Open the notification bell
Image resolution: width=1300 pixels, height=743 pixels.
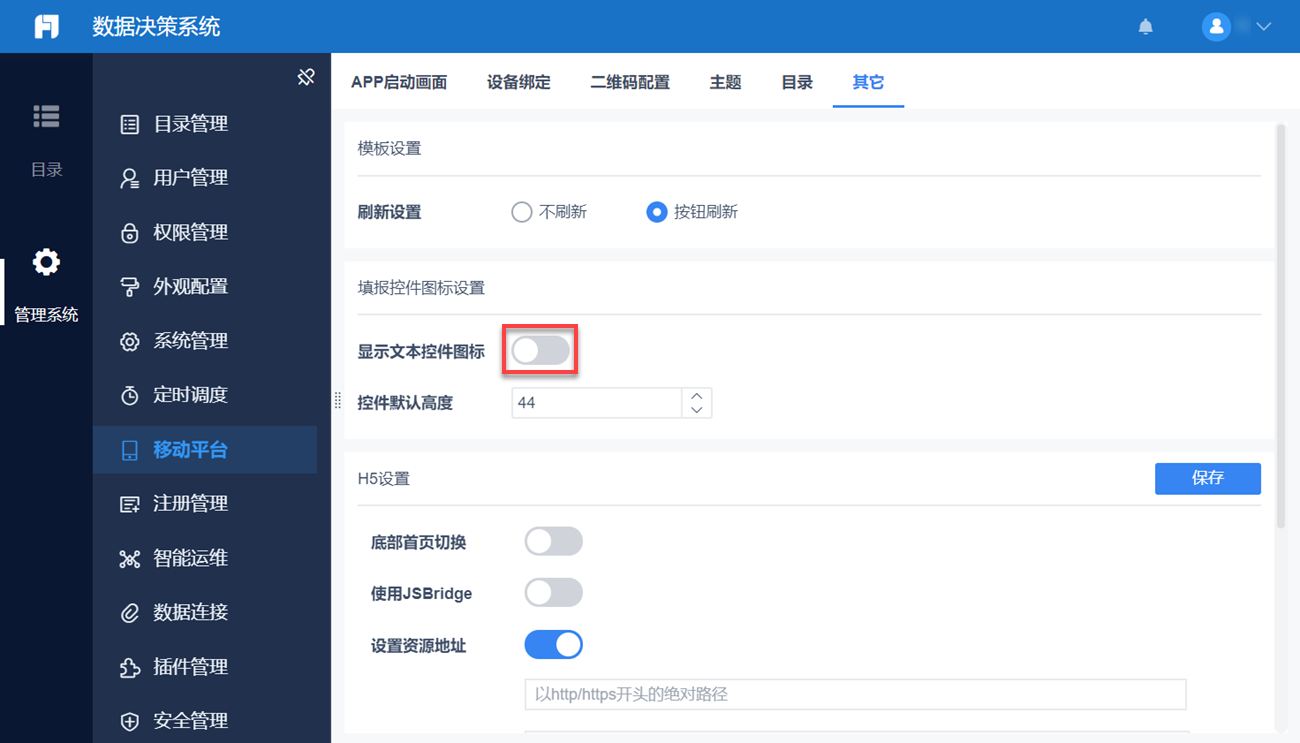(1146, 27)
